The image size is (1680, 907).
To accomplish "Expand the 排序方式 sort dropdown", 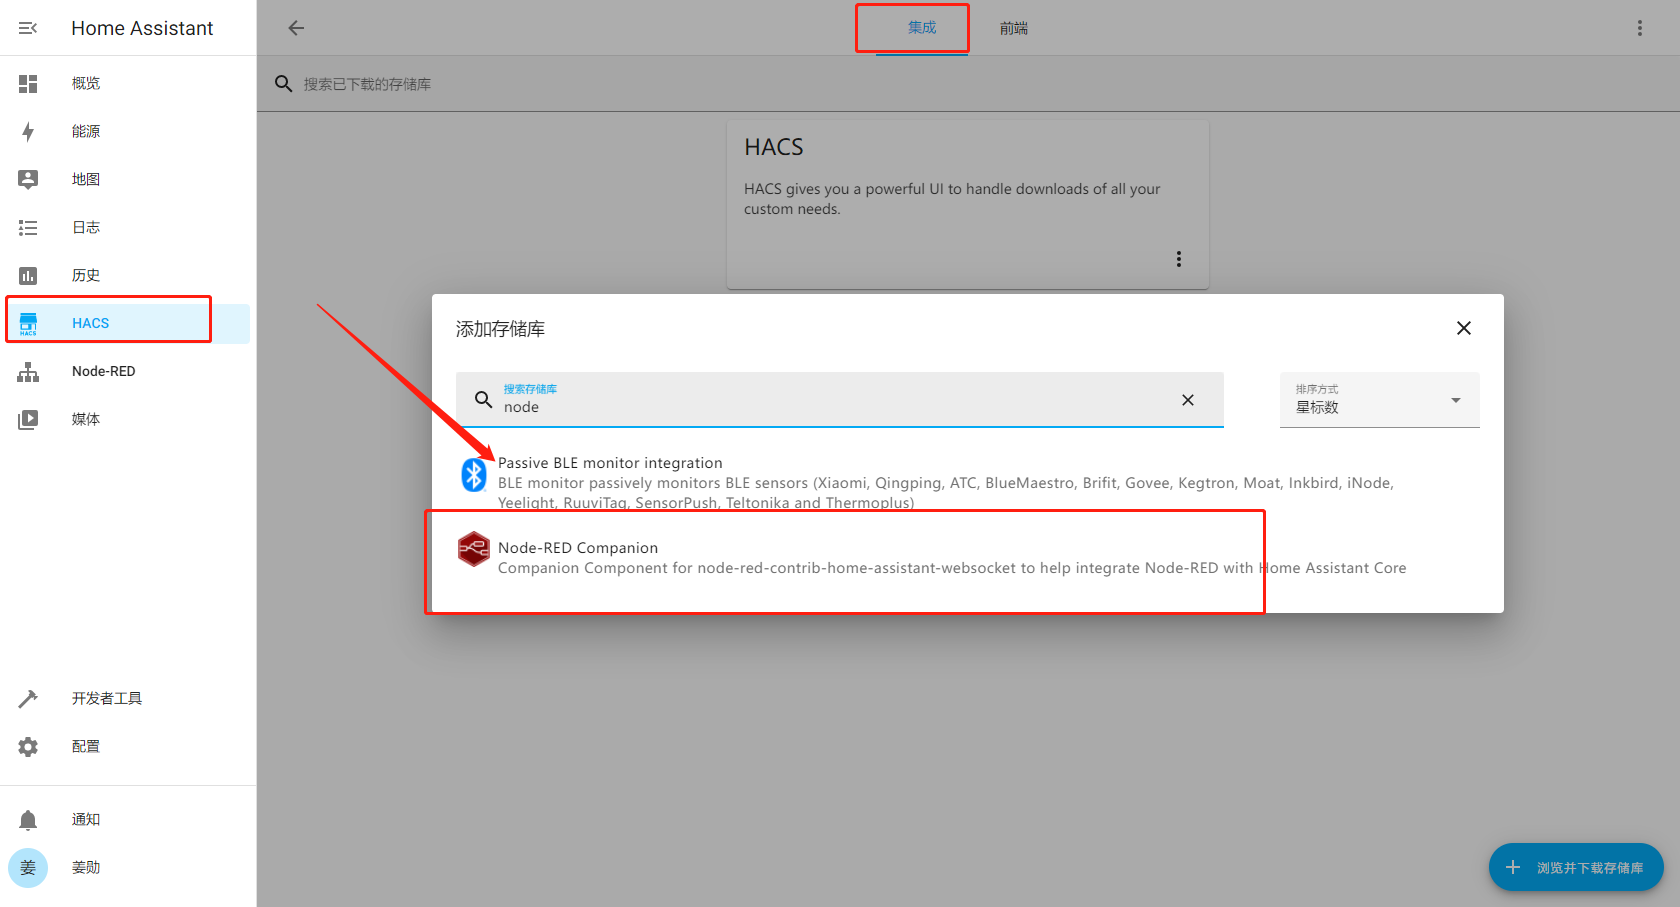I will pos(1379,400).
